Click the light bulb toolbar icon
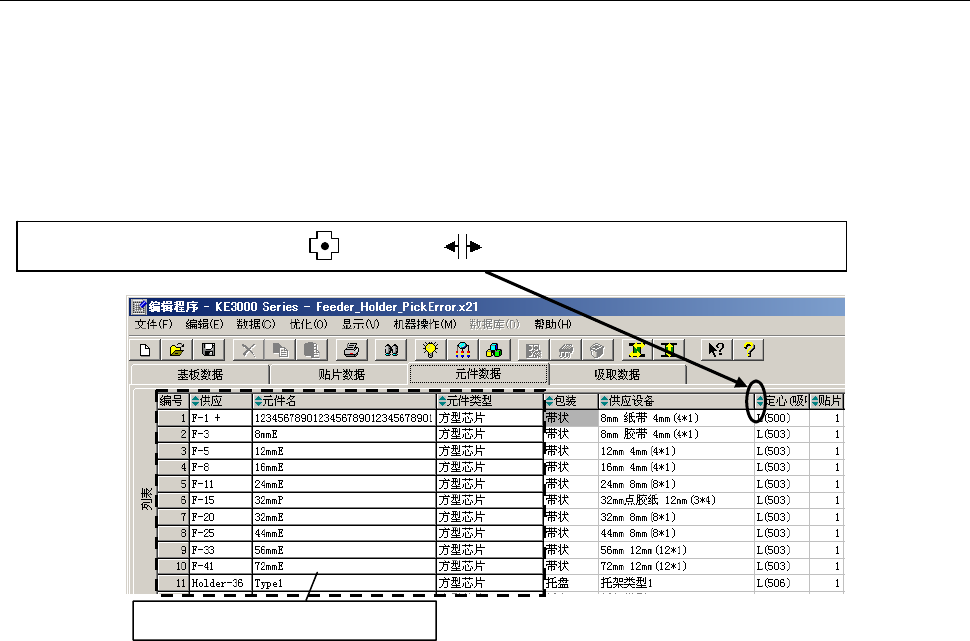Viewport: 970px width, 641px height. [431, 350]
